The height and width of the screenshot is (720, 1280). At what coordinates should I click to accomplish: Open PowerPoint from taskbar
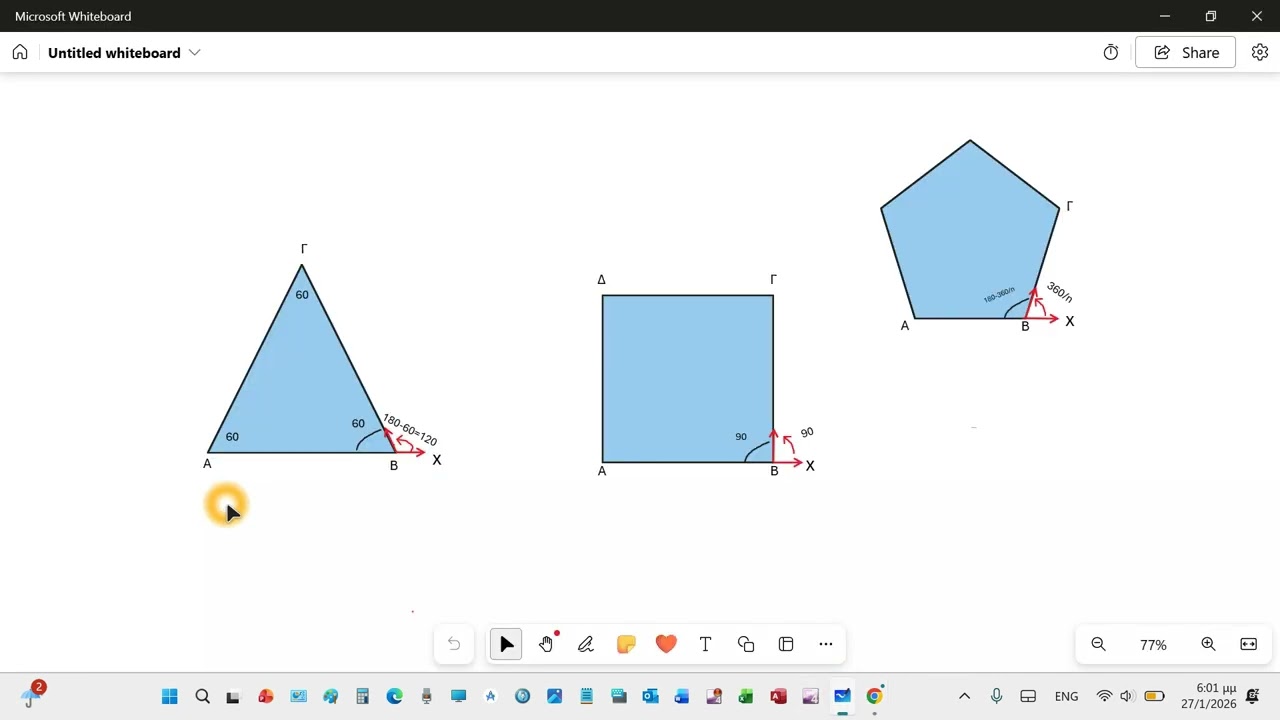[x=265, y=696]
